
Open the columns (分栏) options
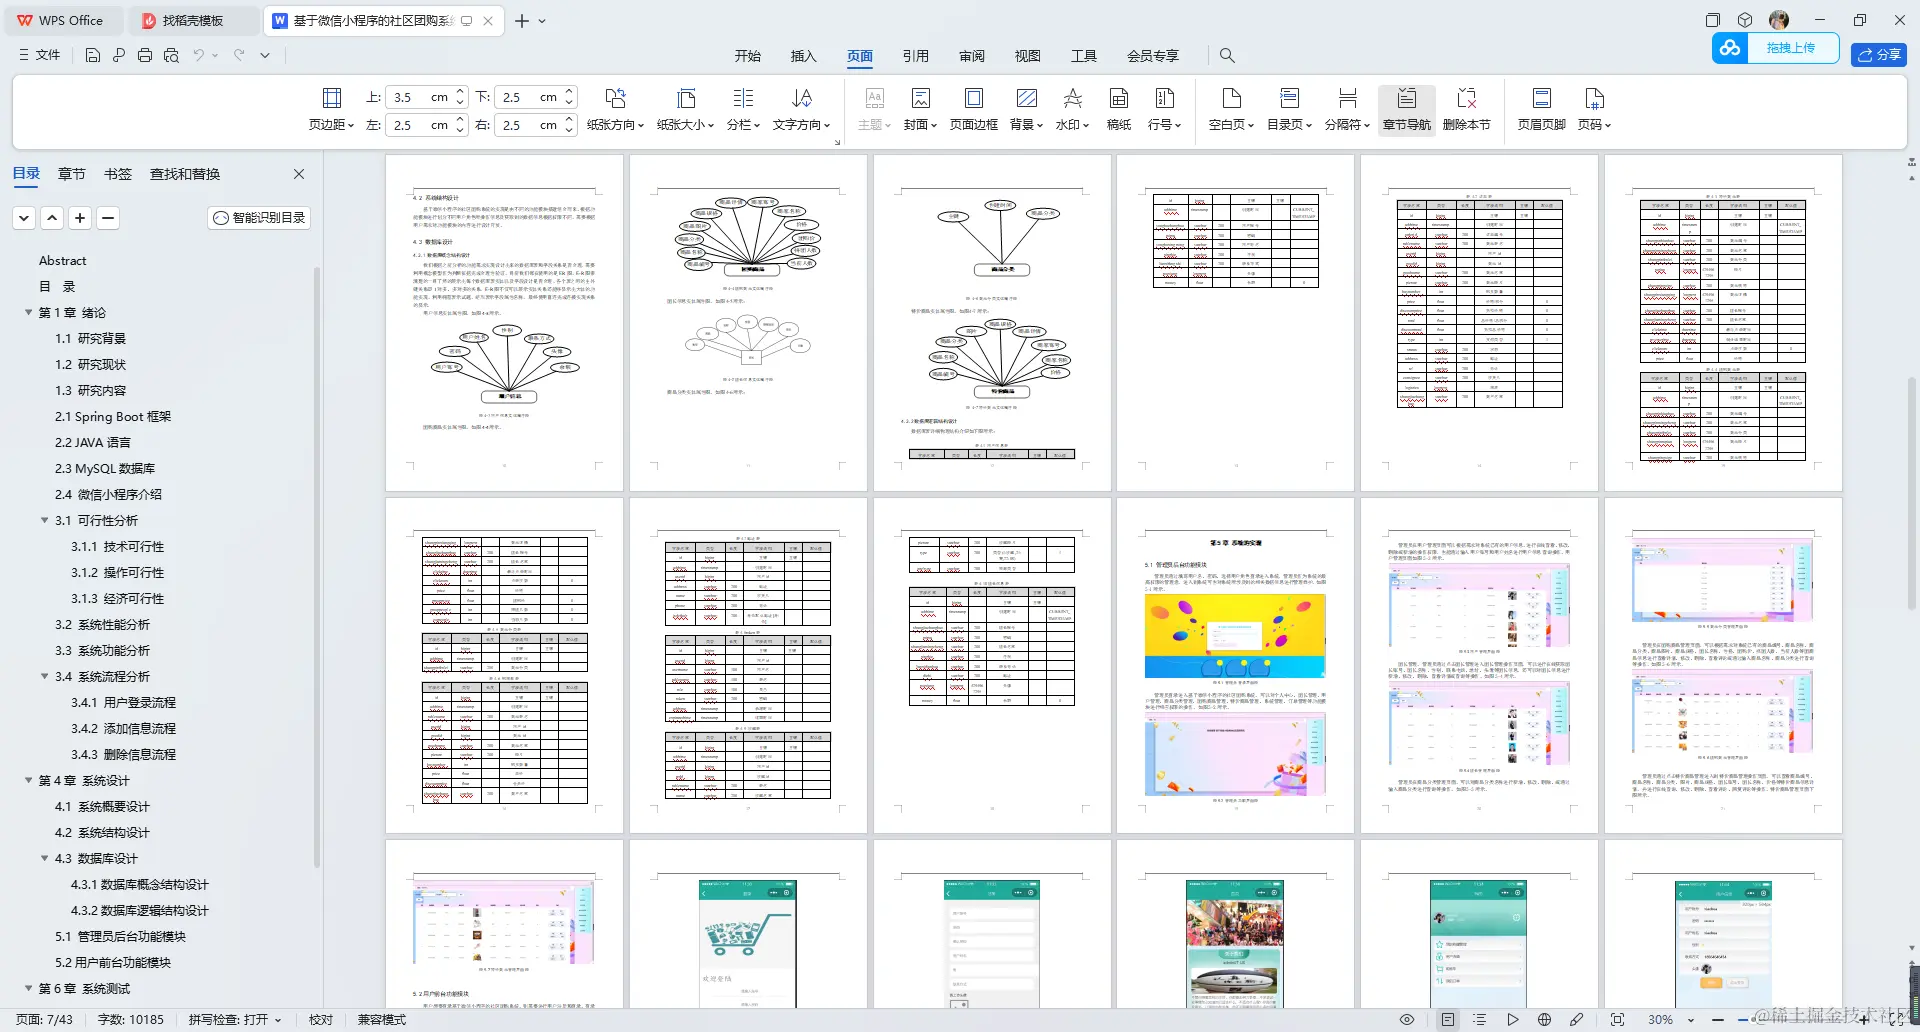pos(743,109)
